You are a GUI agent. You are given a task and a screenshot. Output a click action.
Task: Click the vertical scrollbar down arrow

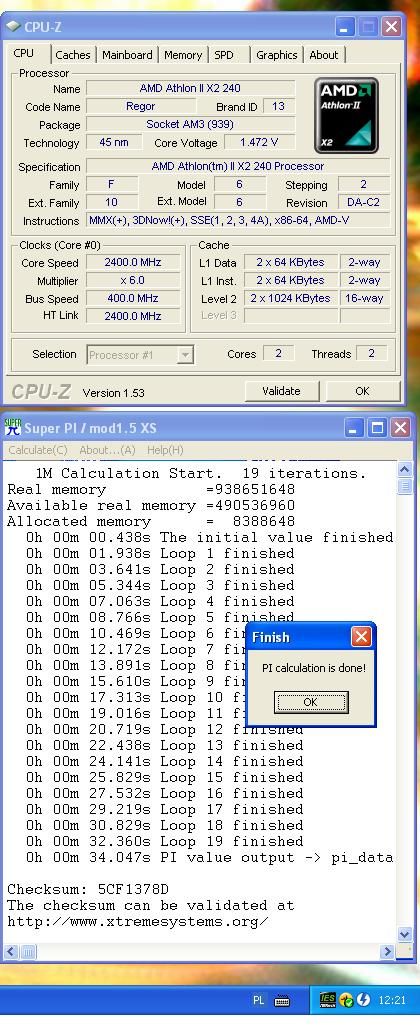tap(405, 934)
